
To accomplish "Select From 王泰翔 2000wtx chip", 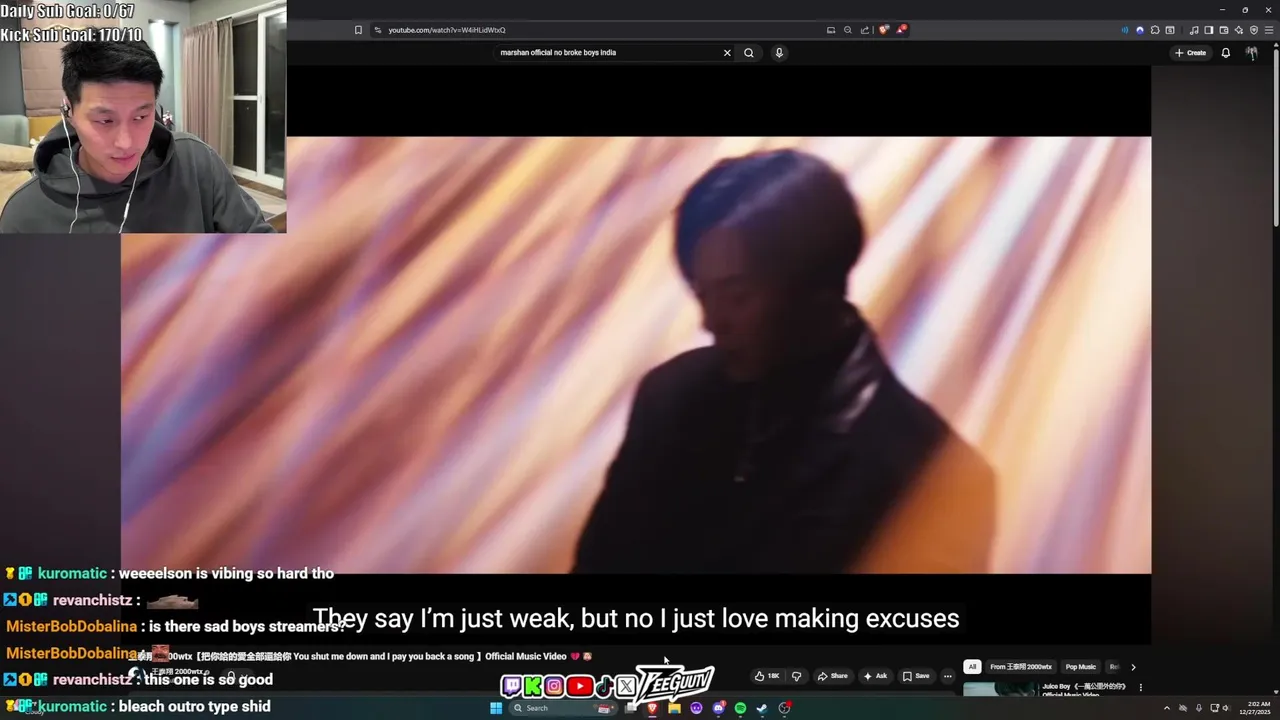I will [1021, 666].
